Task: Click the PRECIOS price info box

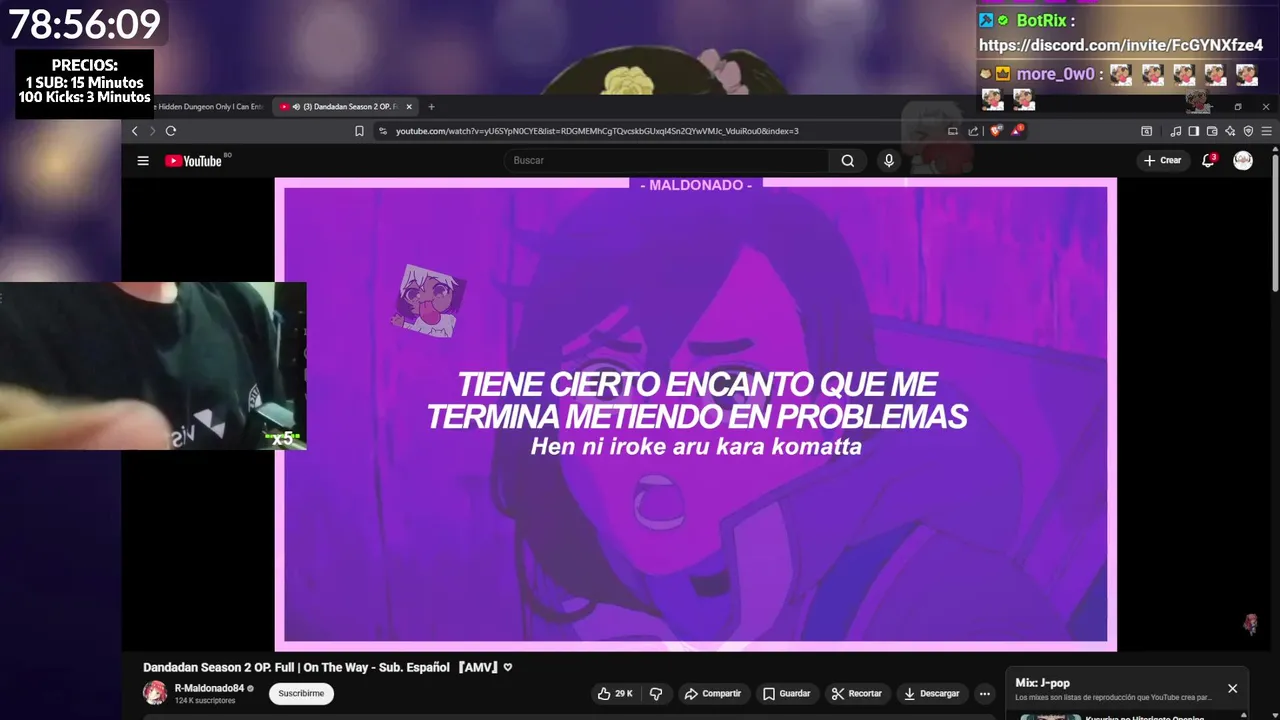Action: [x=85, y=82]
